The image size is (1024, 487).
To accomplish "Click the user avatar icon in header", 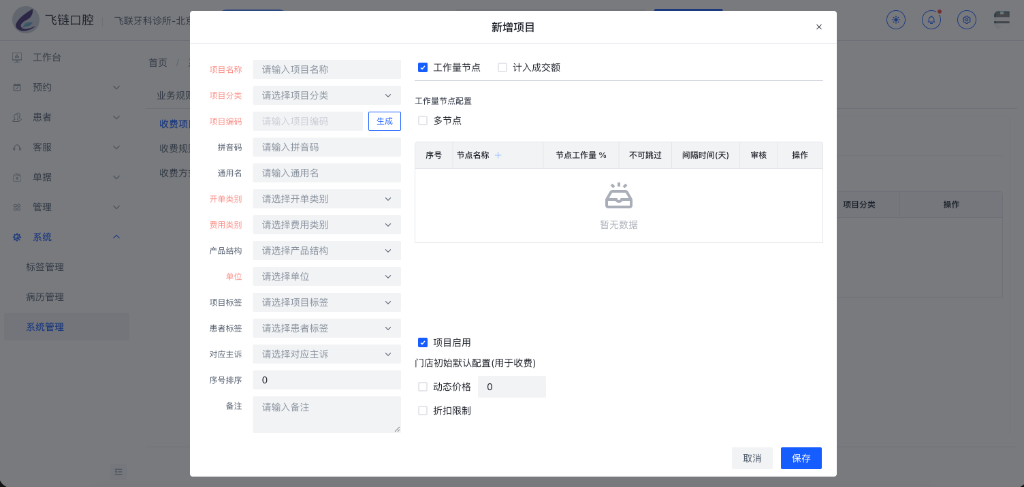I will tap(1002, 18).
